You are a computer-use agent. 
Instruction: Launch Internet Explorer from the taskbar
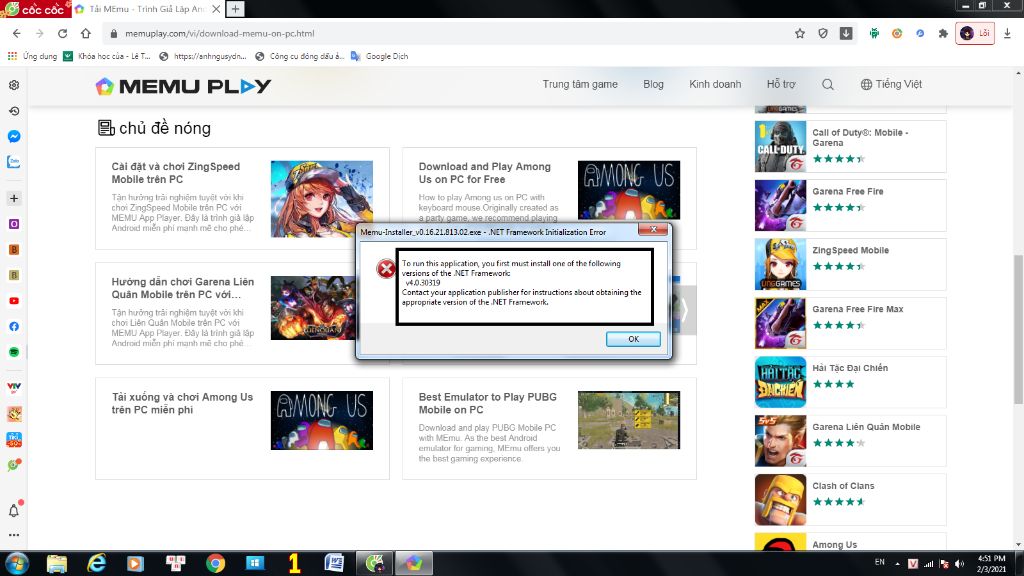pos(97,563)
